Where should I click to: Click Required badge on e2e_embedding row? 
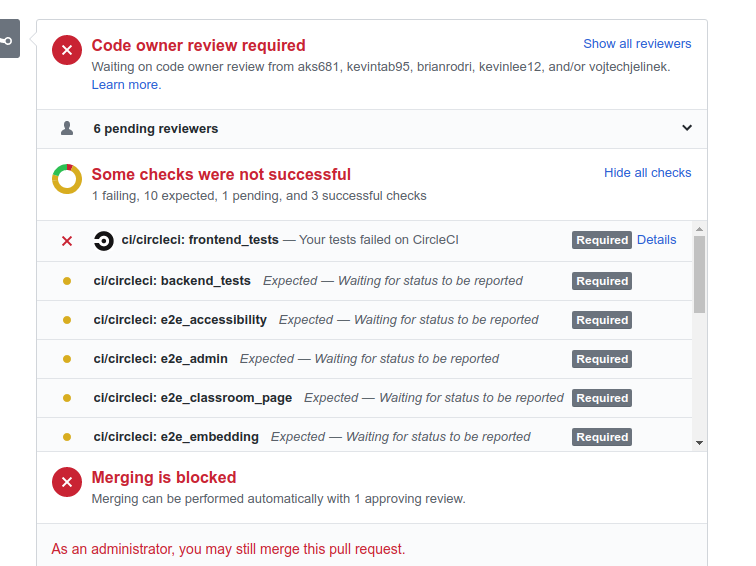[602, 437]
